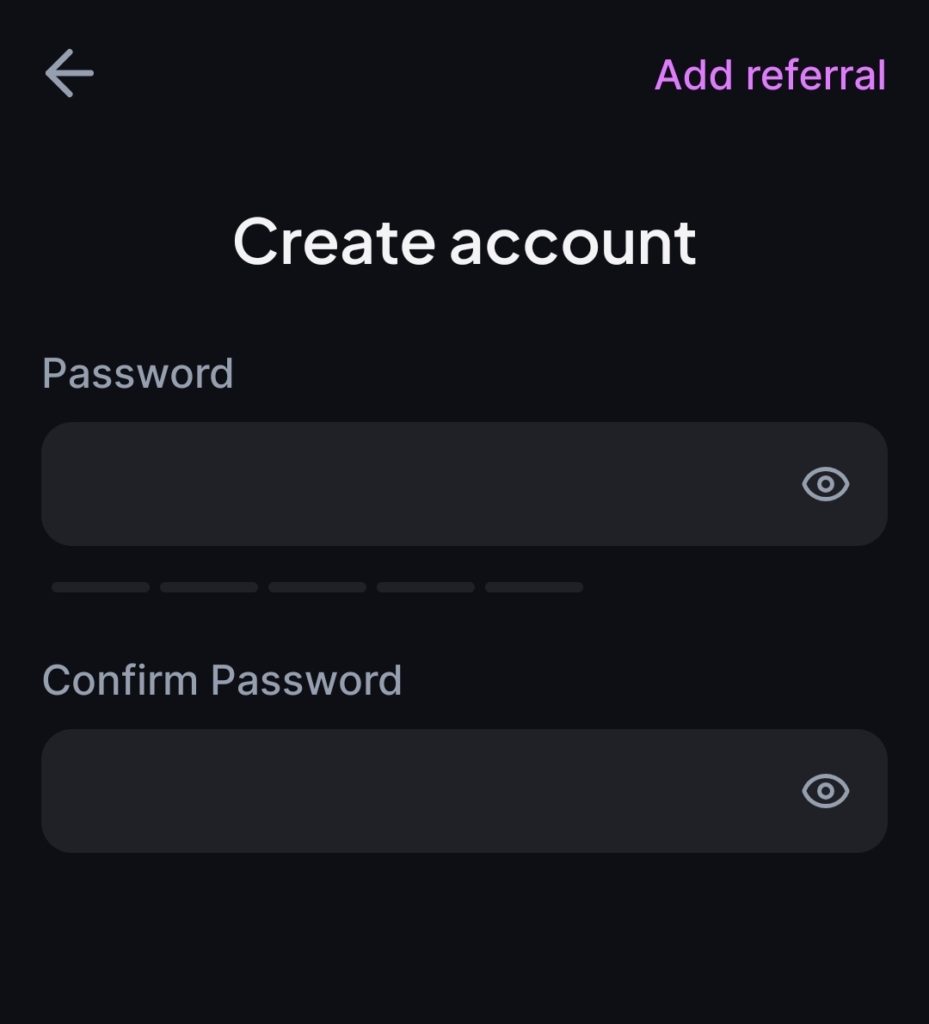The width and height of the screenshot is (929, 1024).
Task: Click the word "Create" in the page title
Action: point(334,243)
